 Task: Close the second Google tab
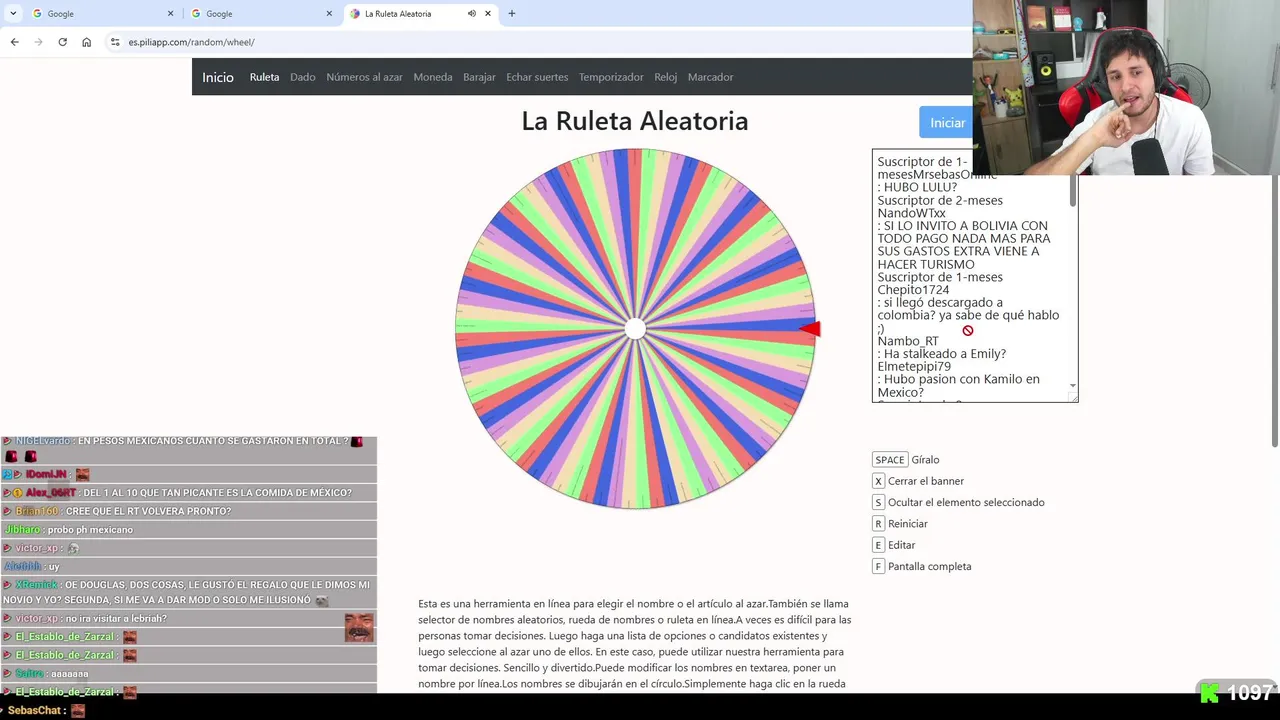click(329, 14)
